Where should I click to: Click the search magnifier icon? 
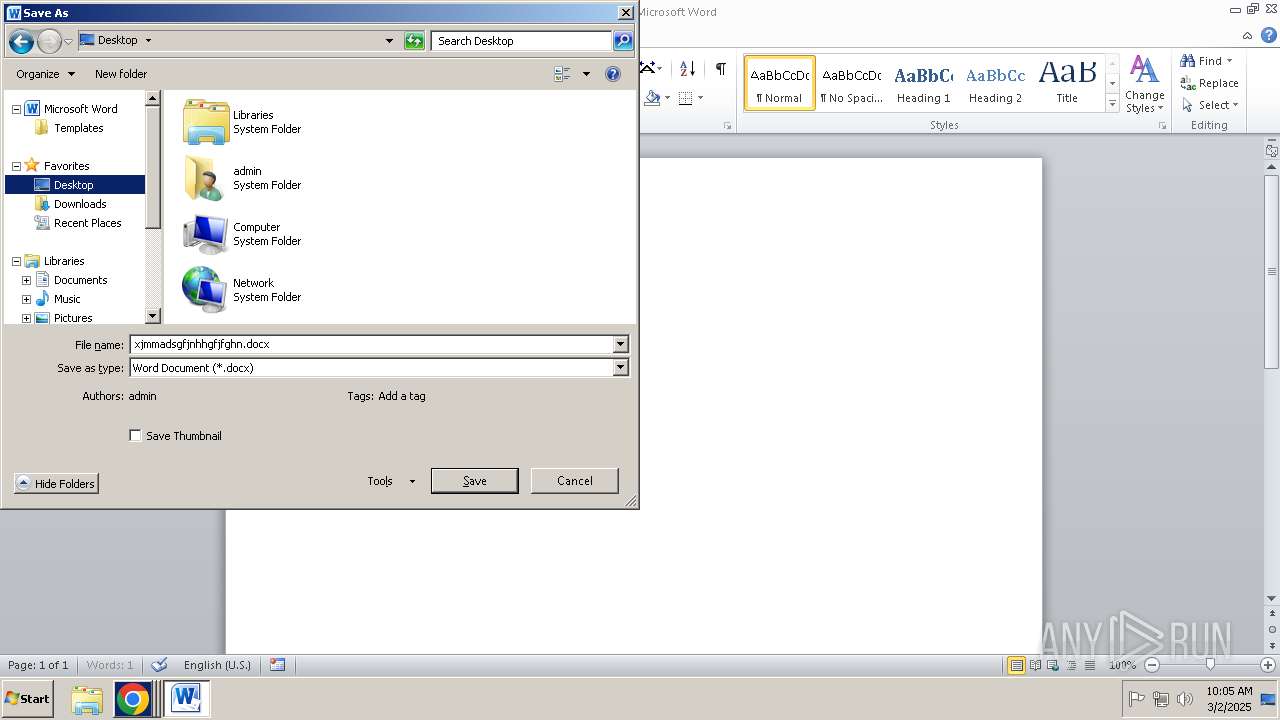622,41
